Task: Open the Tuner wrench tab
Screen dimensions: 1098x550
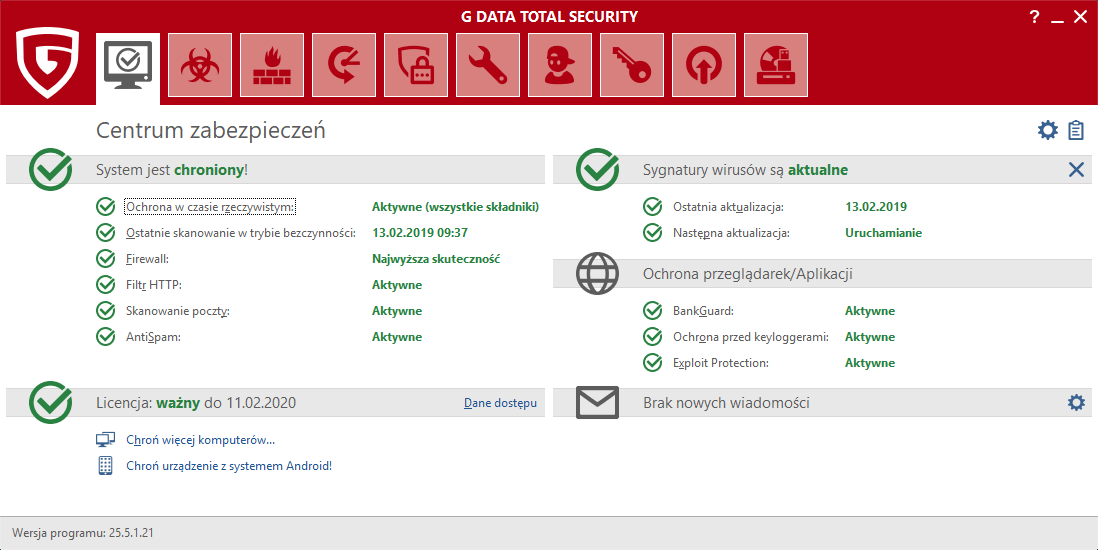Action: coord(488,65)
